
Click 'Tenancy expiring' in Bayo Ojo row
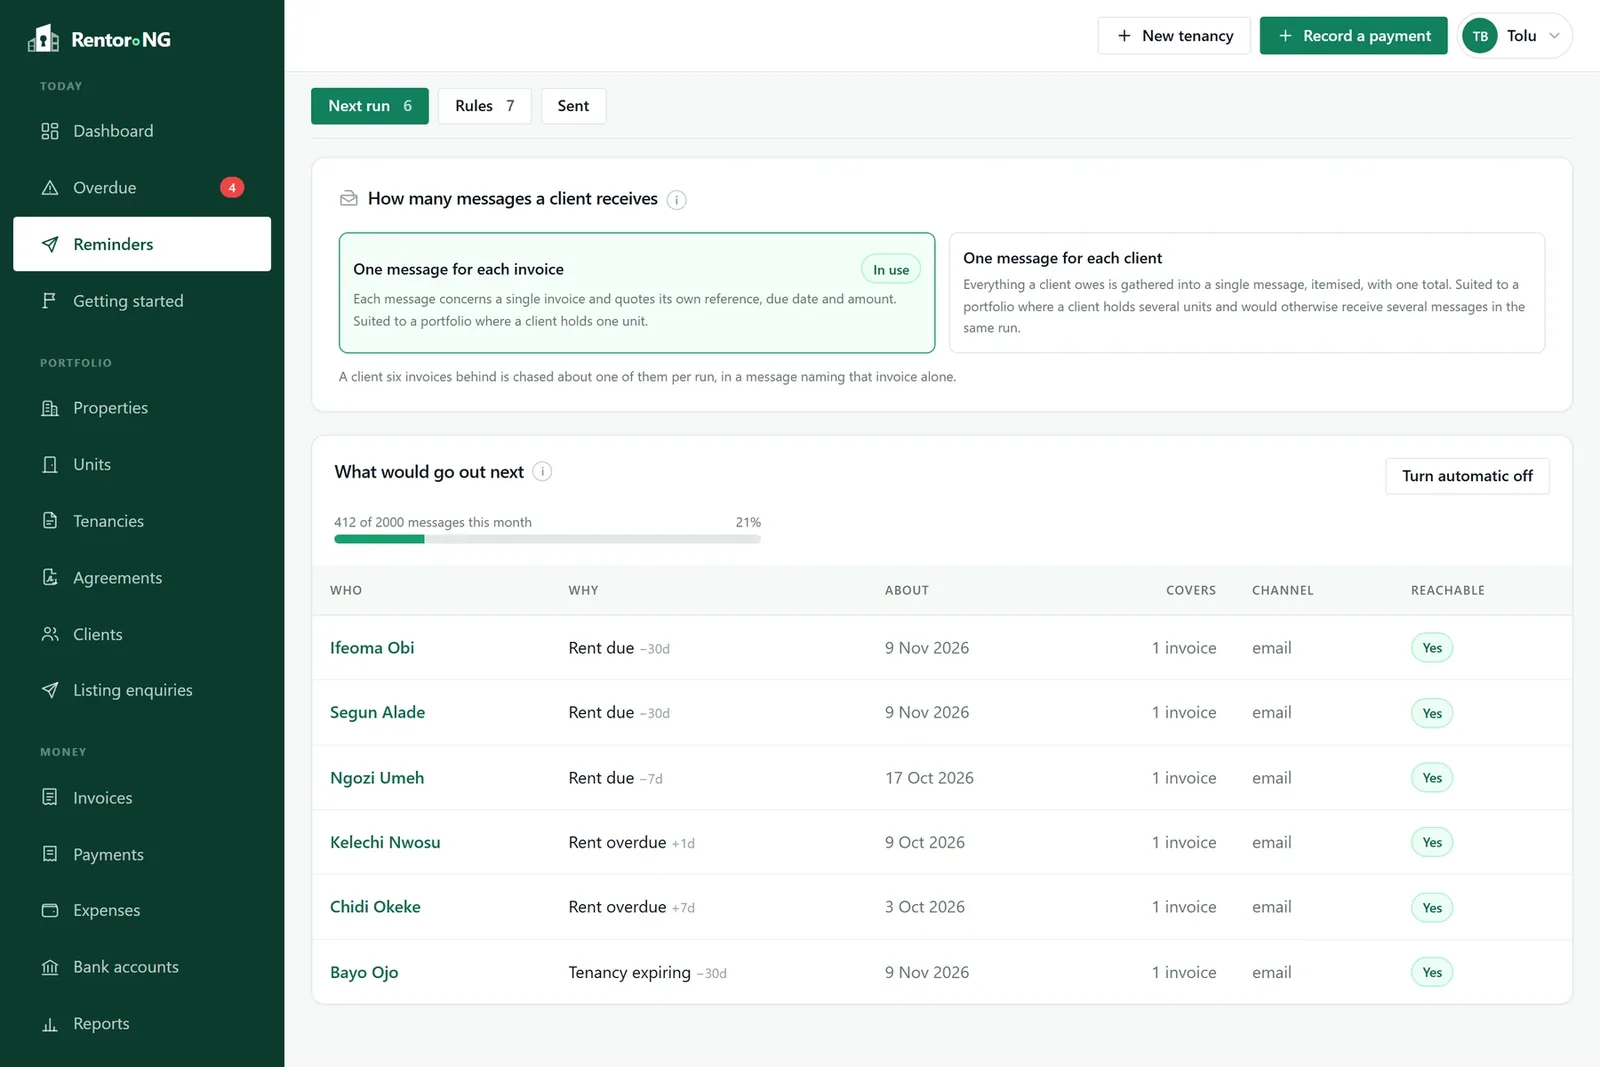(x=629, y=972)
